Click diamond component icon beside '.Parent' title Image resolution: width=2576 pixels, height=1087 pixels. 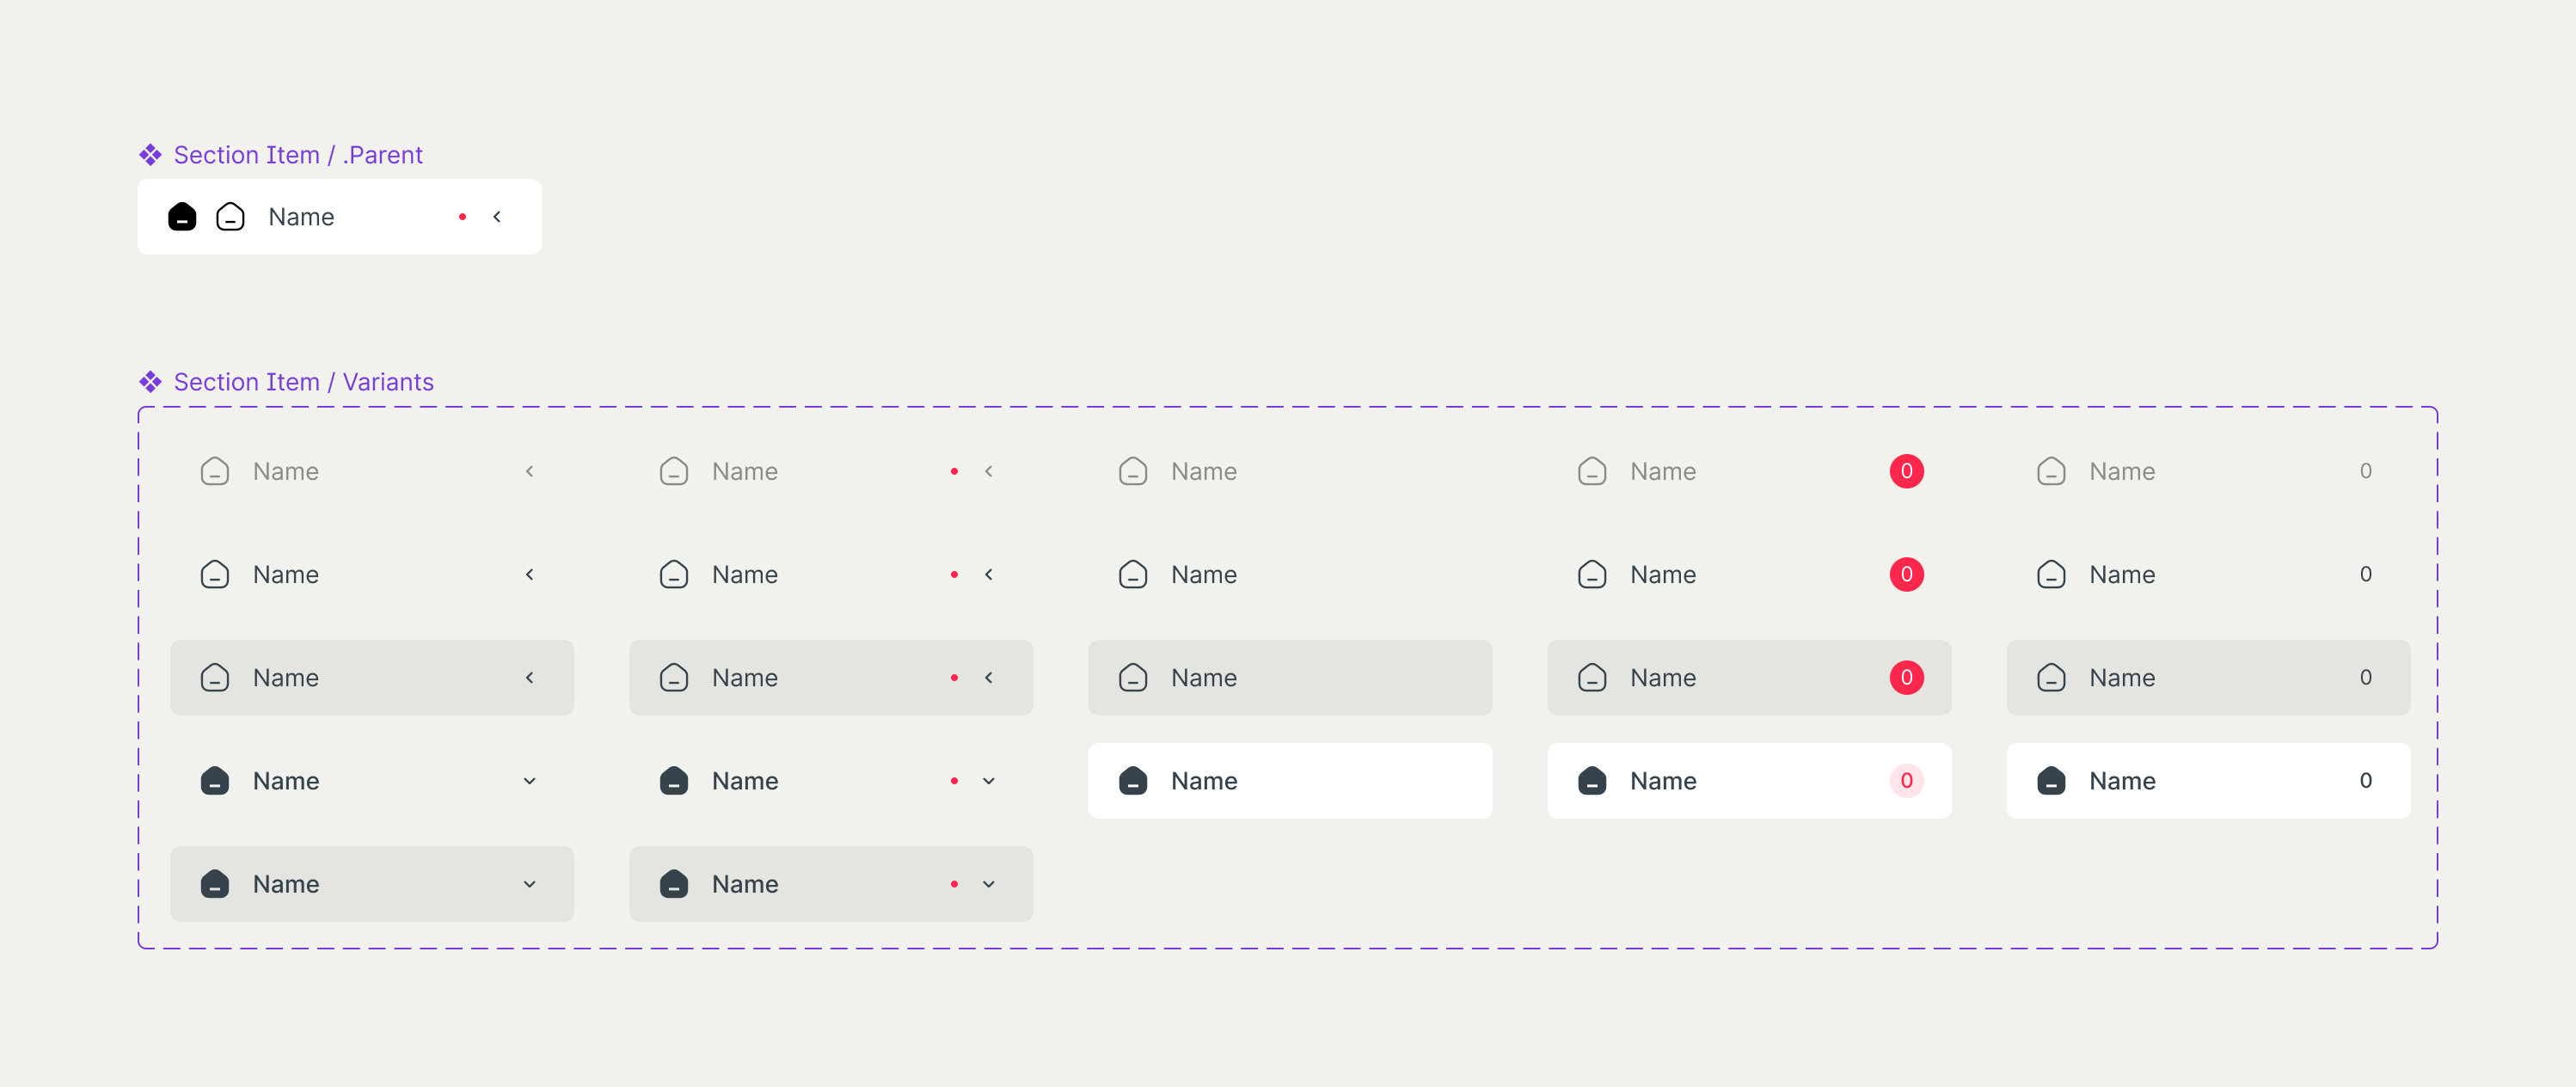(150, 155)
